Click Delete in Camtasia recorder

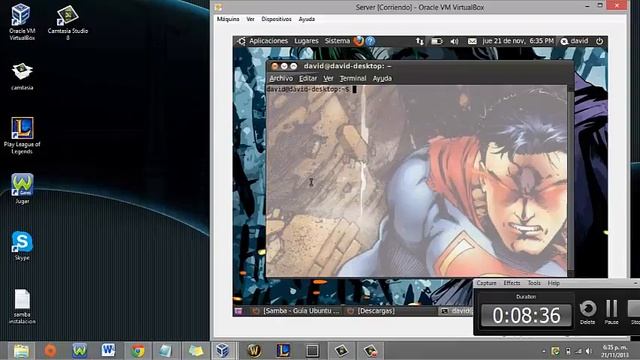(588, 312)
